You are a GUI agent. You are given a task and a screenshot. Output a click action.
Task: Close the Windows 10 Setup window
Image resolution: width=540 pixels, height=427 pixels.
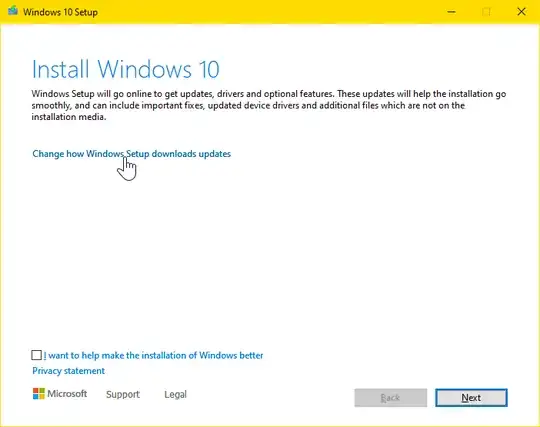521,12
